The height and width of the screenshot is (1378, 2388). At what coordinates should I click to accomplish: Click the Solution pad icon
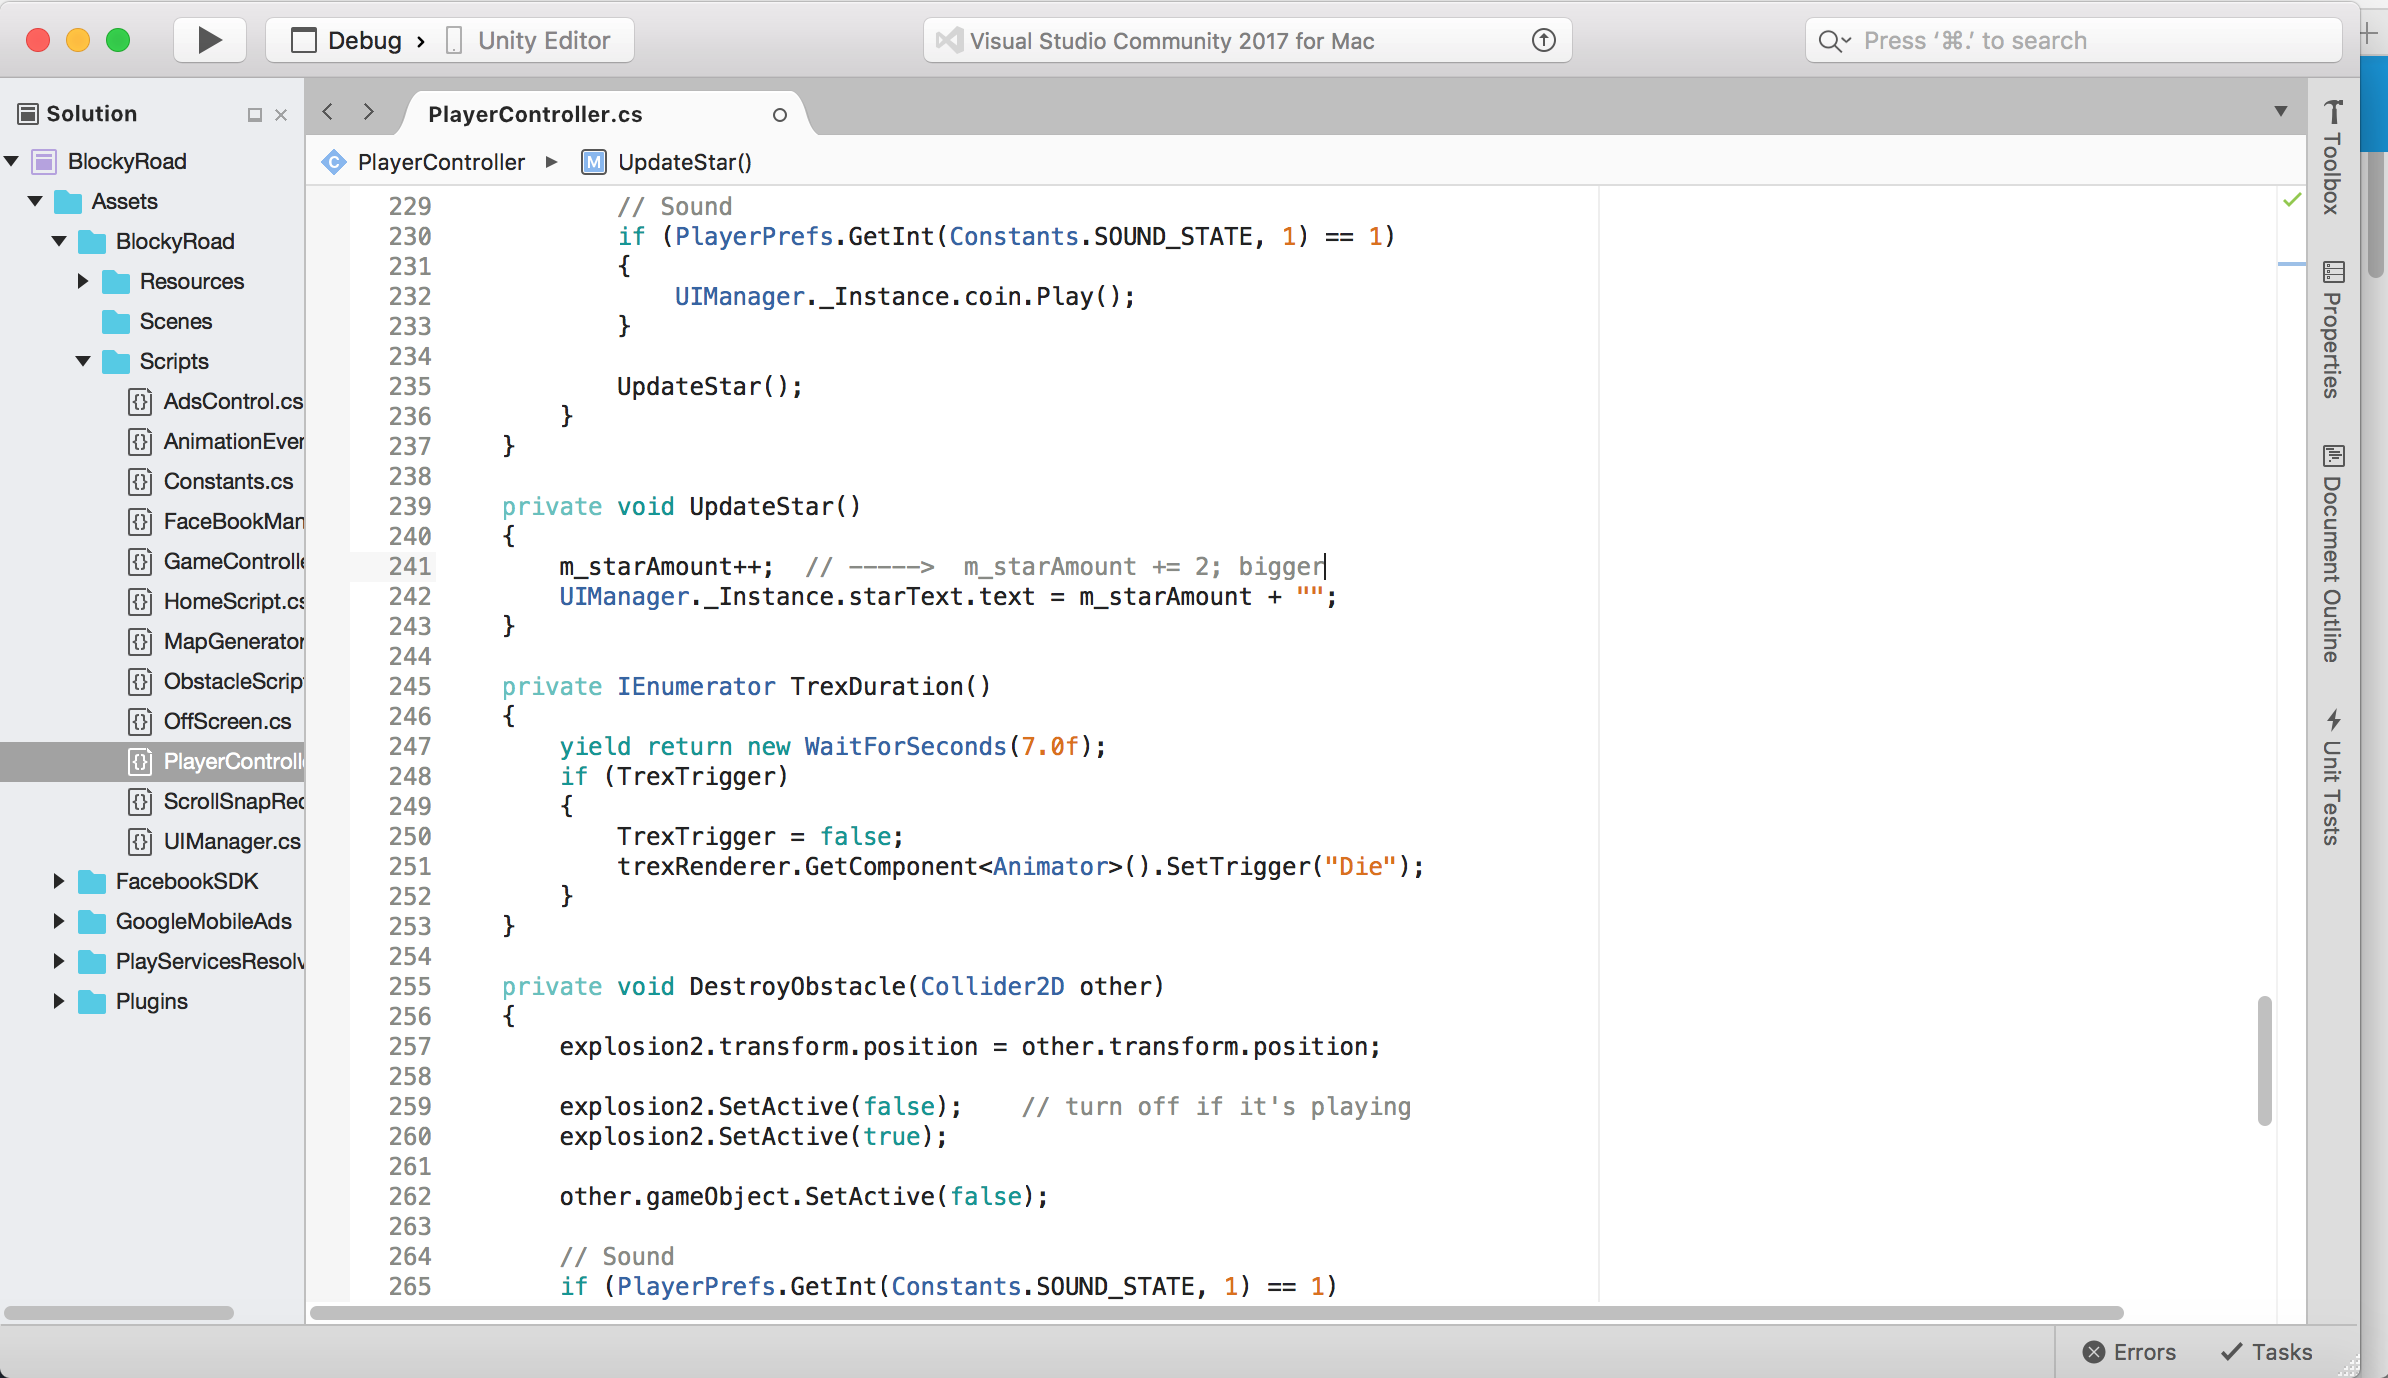pyautogui.click(x=27, y=114)
